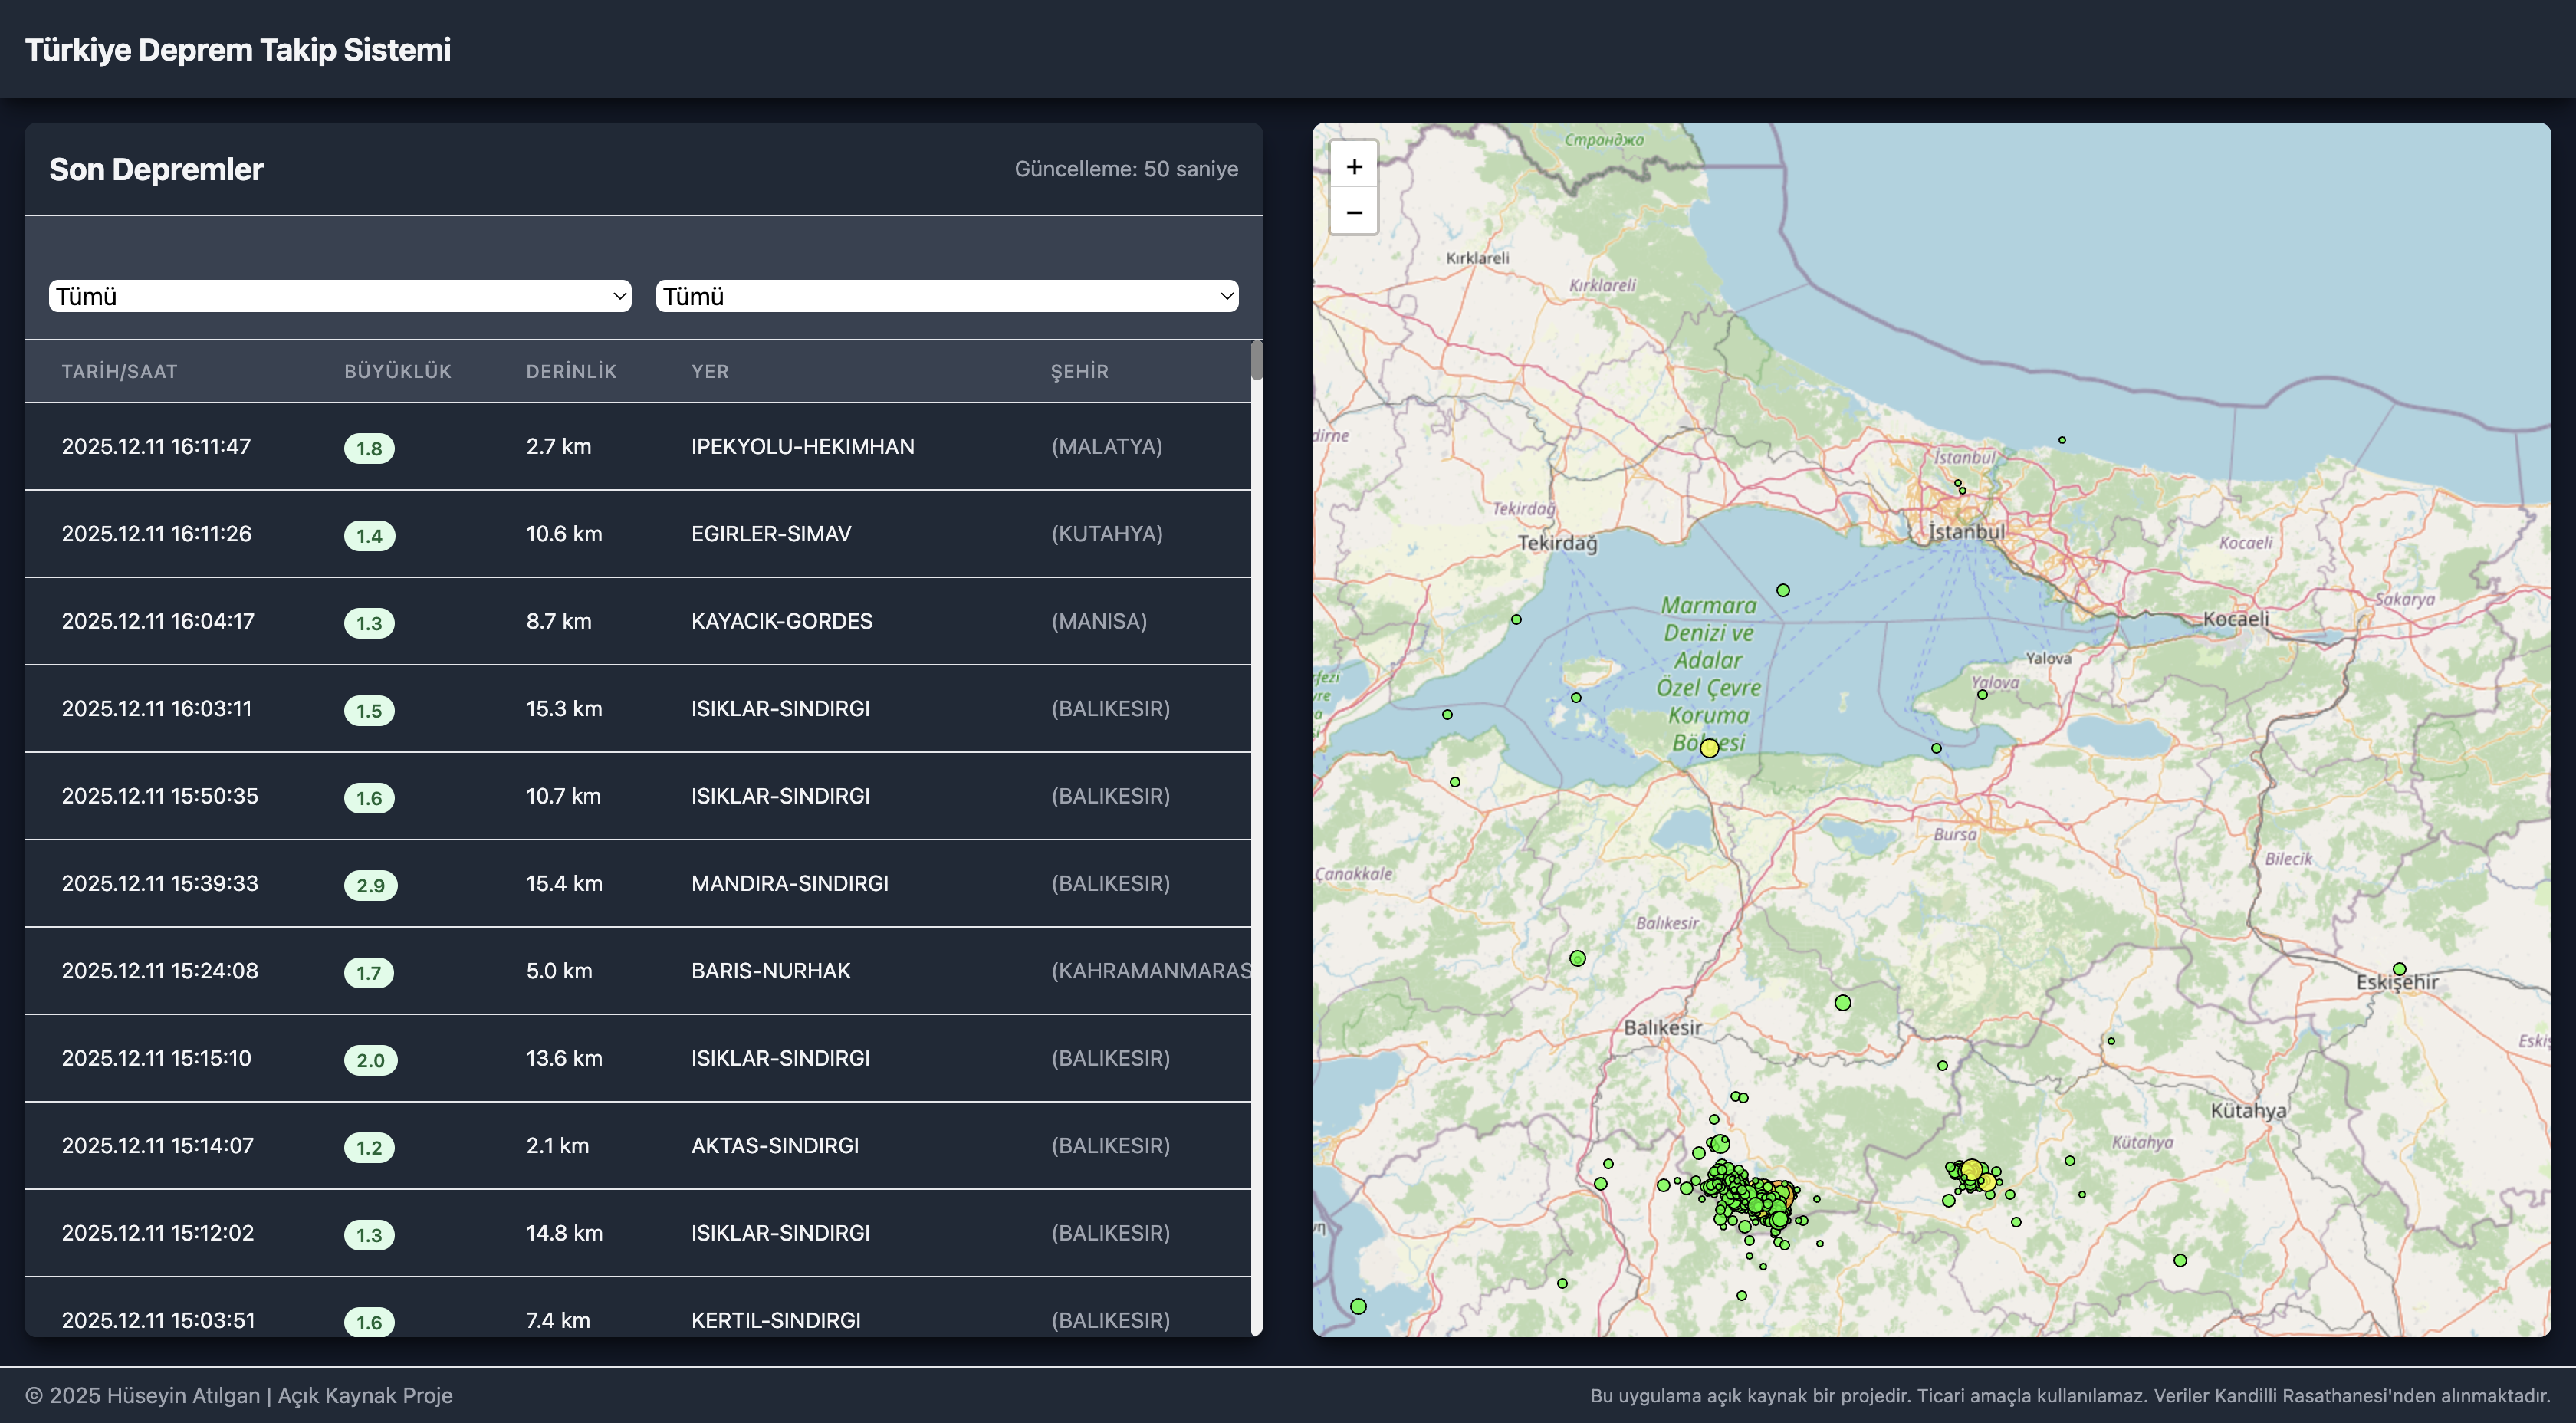The width and height of the screenshot is (2576, 1423).
Task: Click the earthquake list scrollbar thumb
Action: [x=1257, y=361]
